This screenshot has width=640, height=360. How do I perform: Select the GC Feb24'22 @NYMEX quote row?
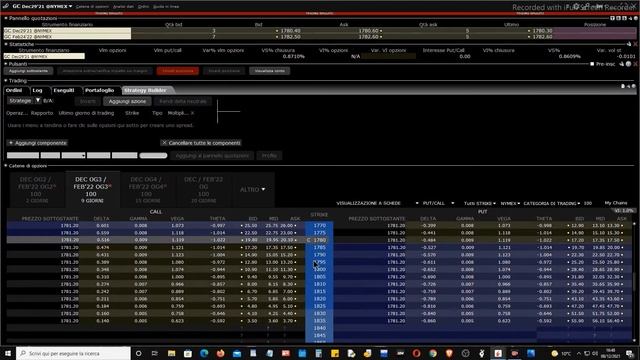(x=320, y=37)
